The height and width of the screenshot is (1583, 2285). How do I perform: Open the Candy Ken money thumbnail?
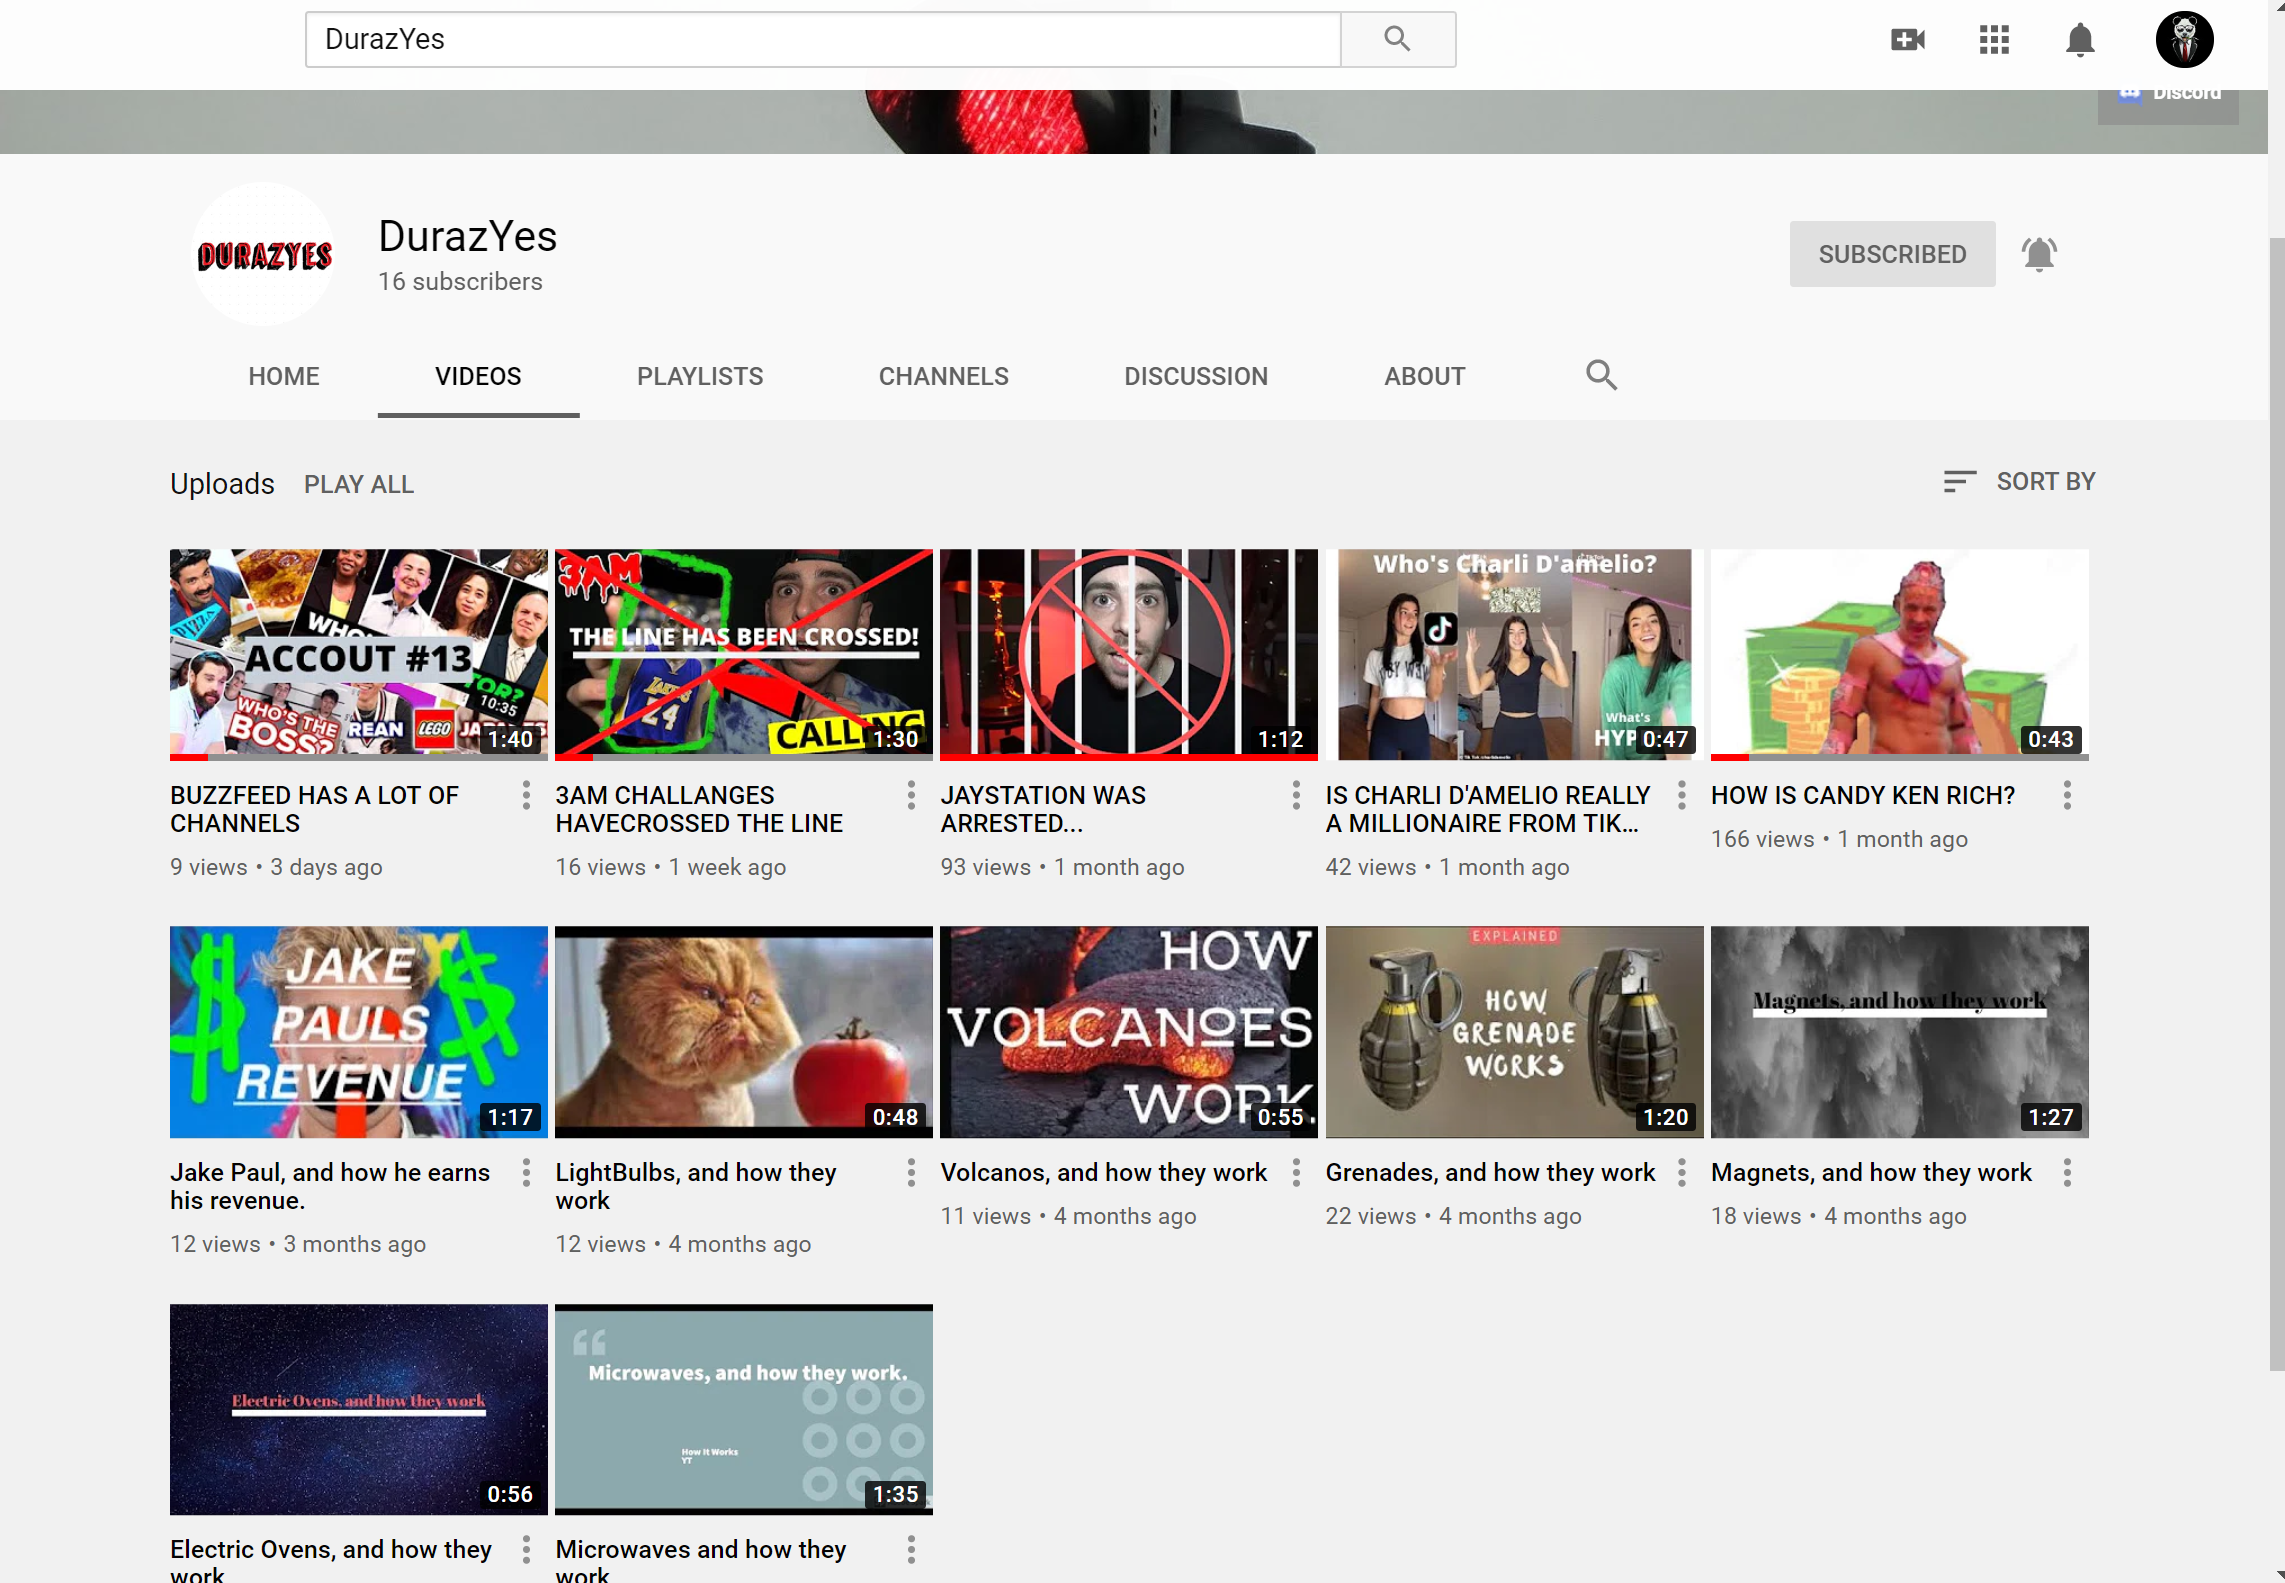(1900, 654)
